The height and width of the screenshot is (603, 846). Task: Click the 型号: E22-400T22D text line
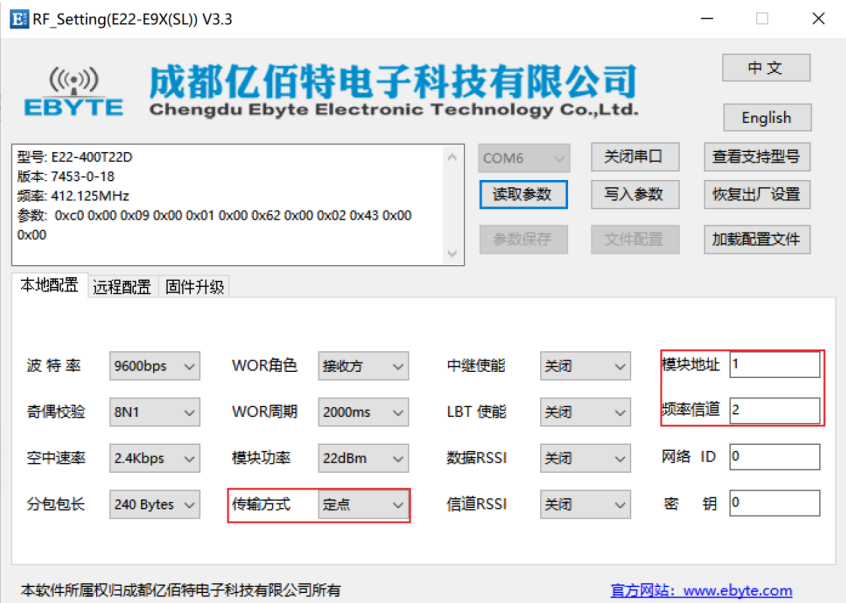coord(74,157)
